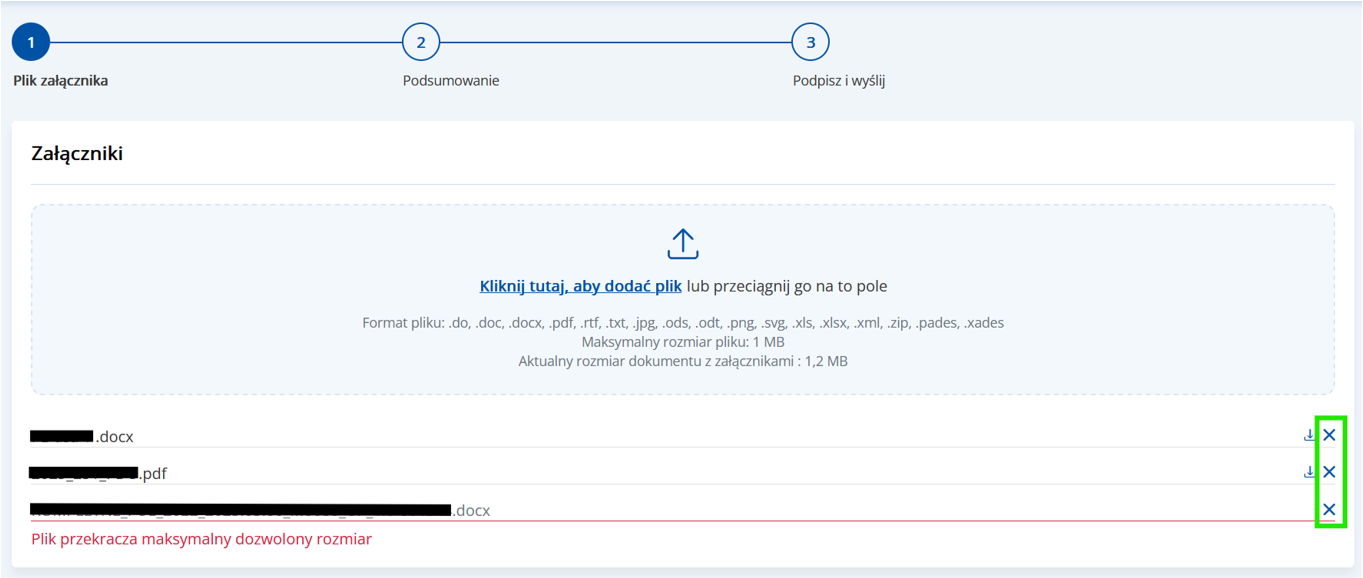This screenshot has height=578, width=1363.
Task: Remove the .pdf attachment
Action: [x=1329, y=472]
